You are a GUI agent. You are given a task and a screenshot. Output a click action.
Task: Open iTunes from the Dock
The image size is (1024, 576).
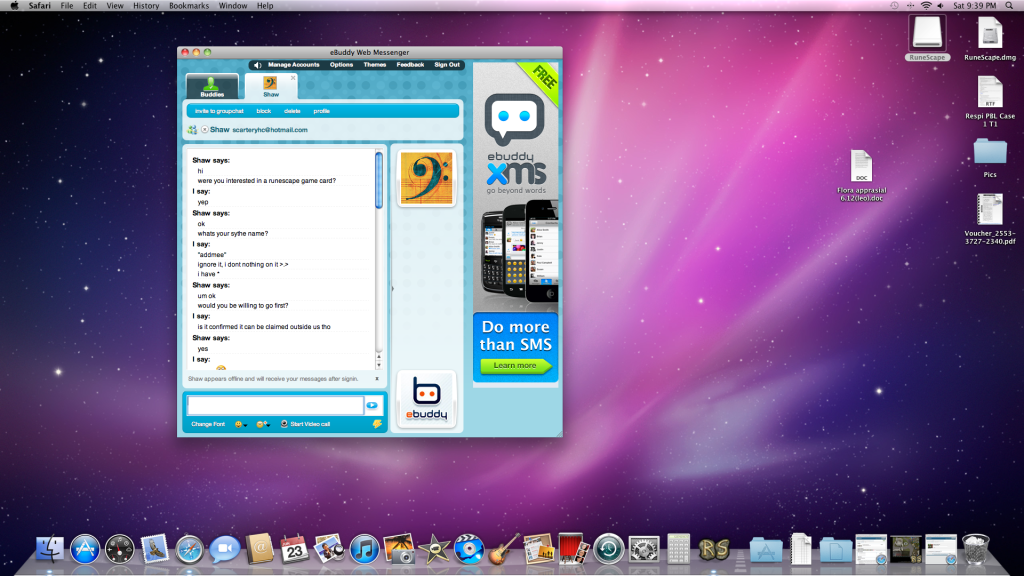364,549
